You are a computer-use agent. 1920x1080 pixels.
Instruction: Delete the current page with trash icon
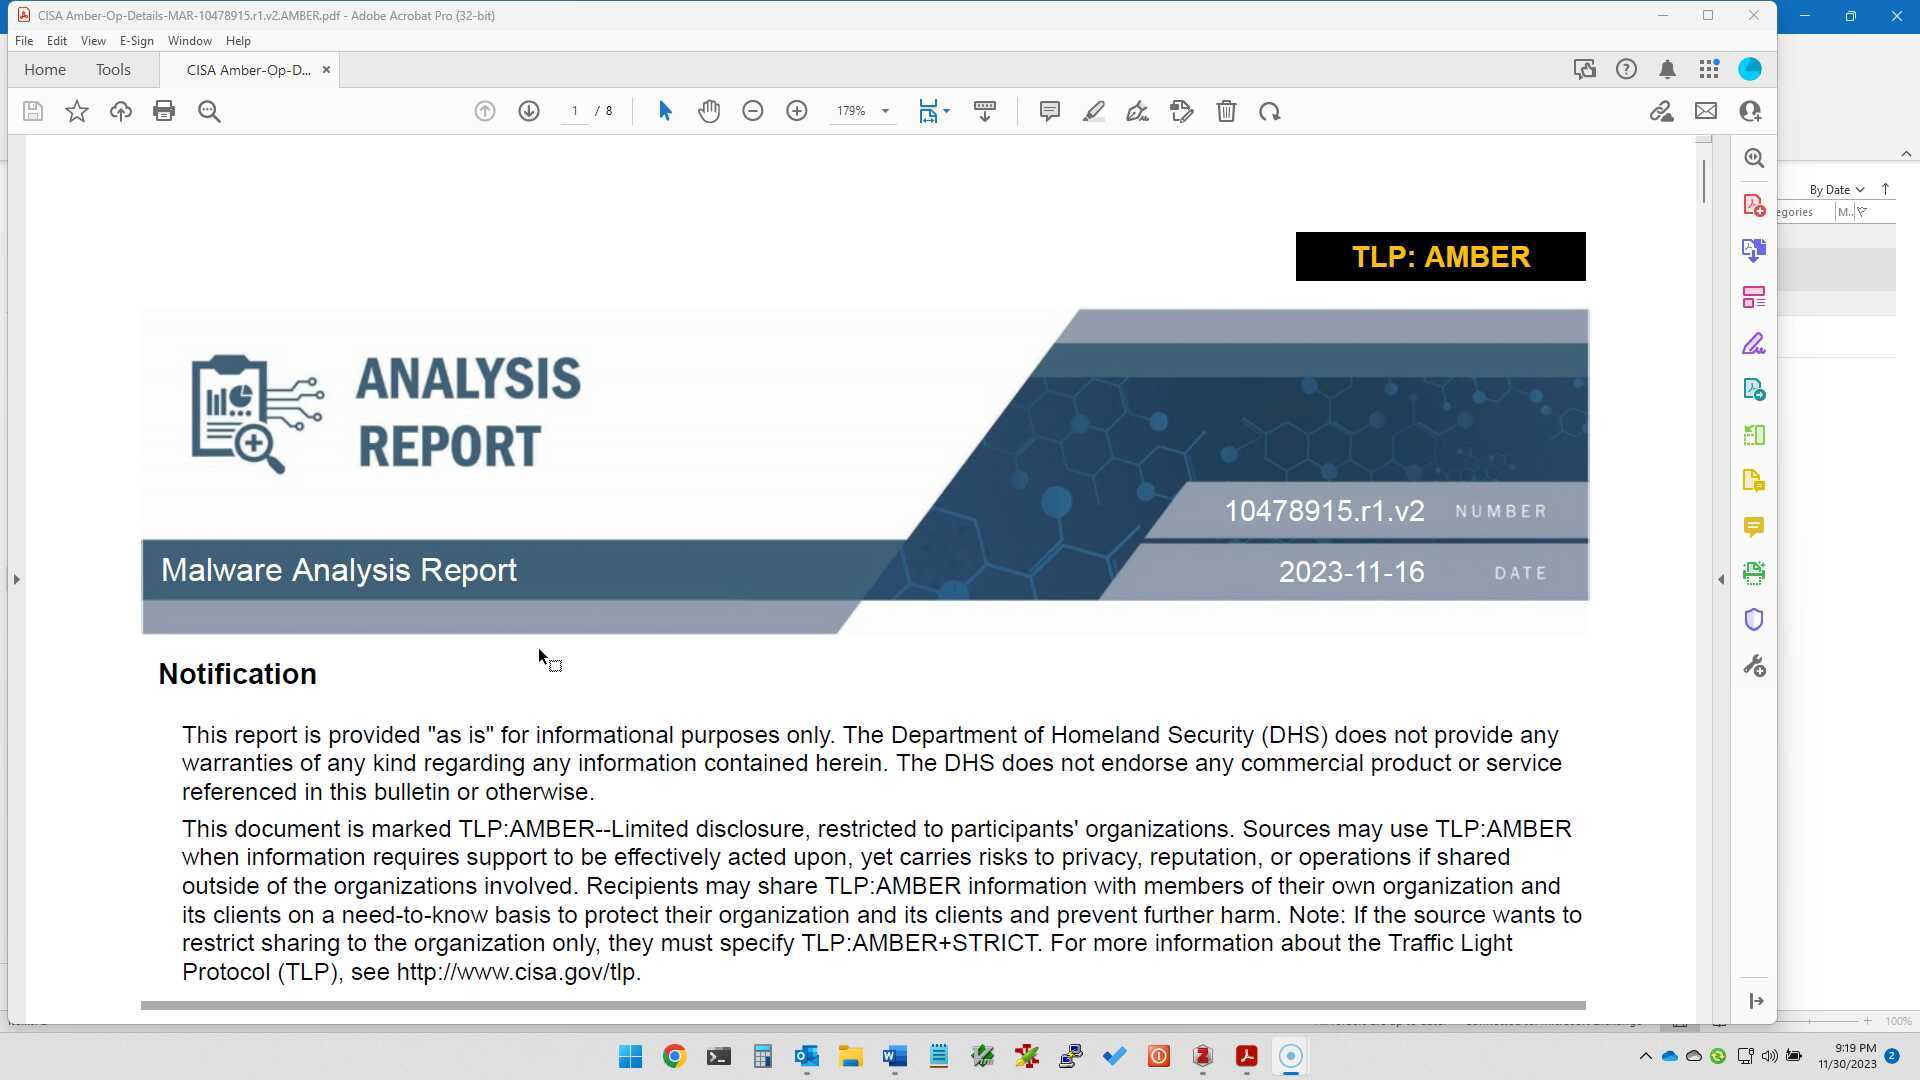pyautogui.click(x=1226, y=111)
